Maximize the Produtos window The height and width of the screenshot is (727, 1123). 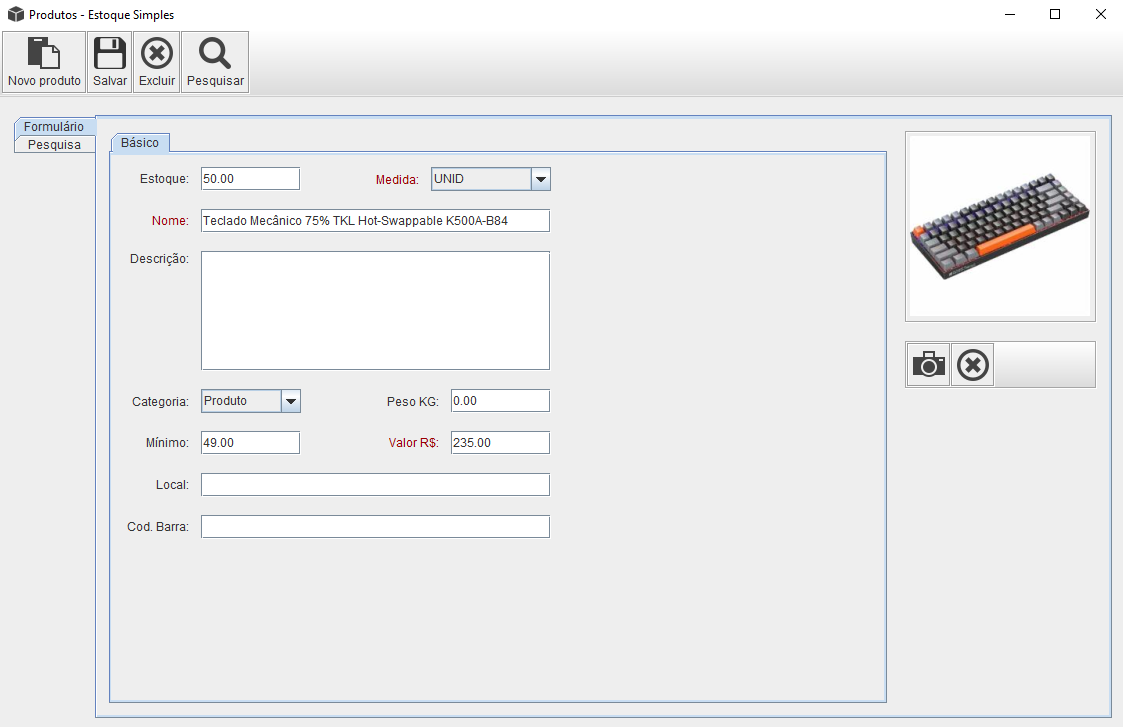click(x=1055, y=15)
